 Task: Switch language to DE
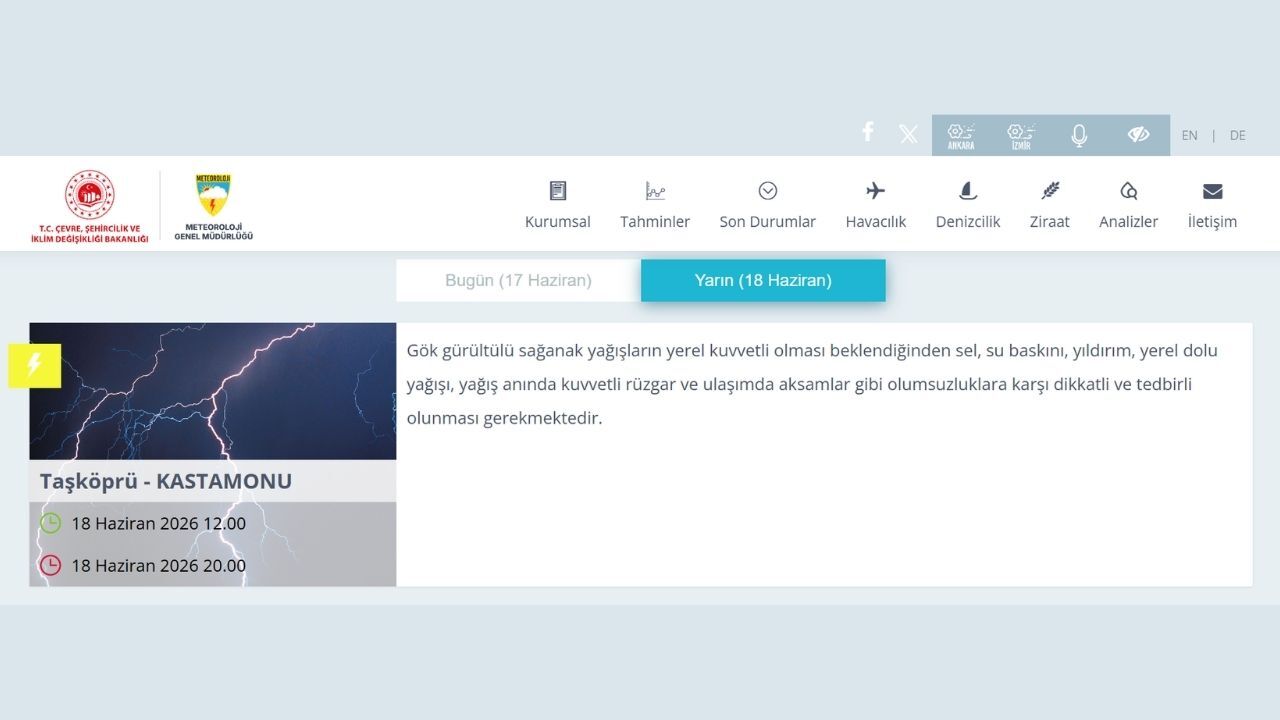(x=1238, y=135)
